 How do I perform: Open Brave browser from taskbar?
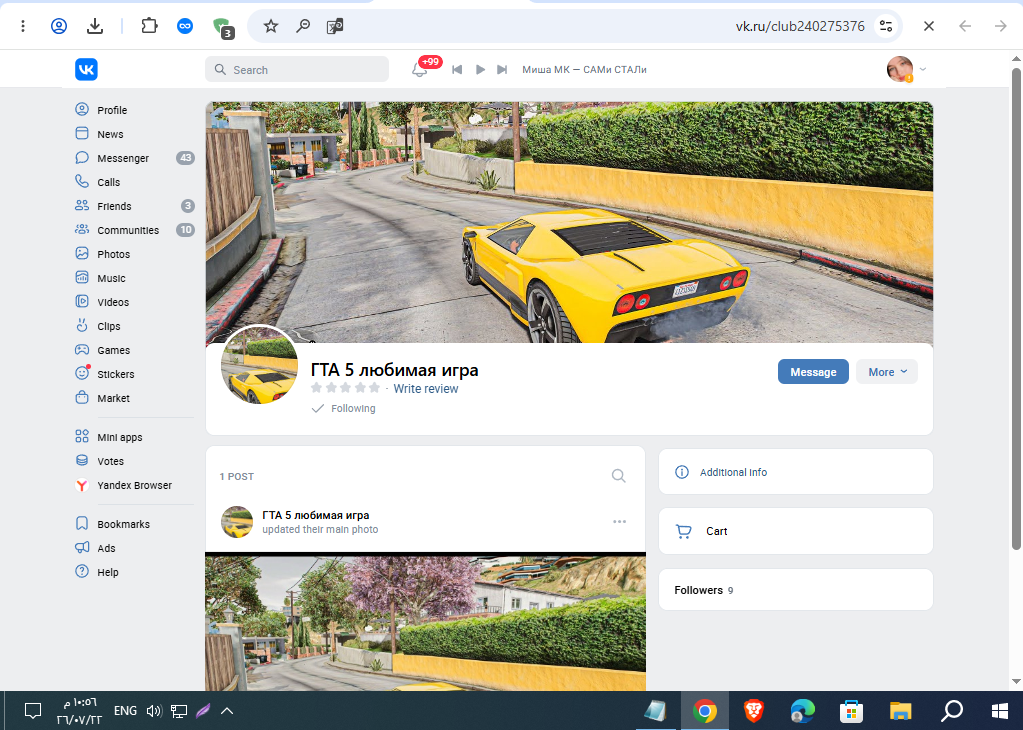pyautogui.click(x=754, y=710)
